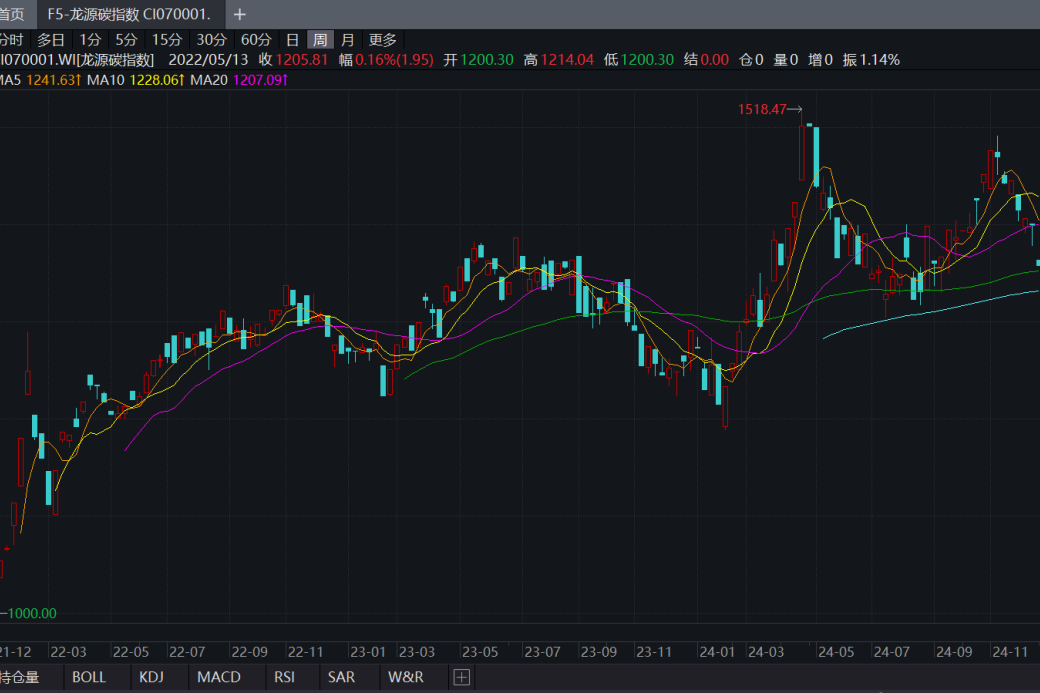This screenshot has height=693, width=1040.
Task: Select the 月 monthly period
Action: [347, 40]
